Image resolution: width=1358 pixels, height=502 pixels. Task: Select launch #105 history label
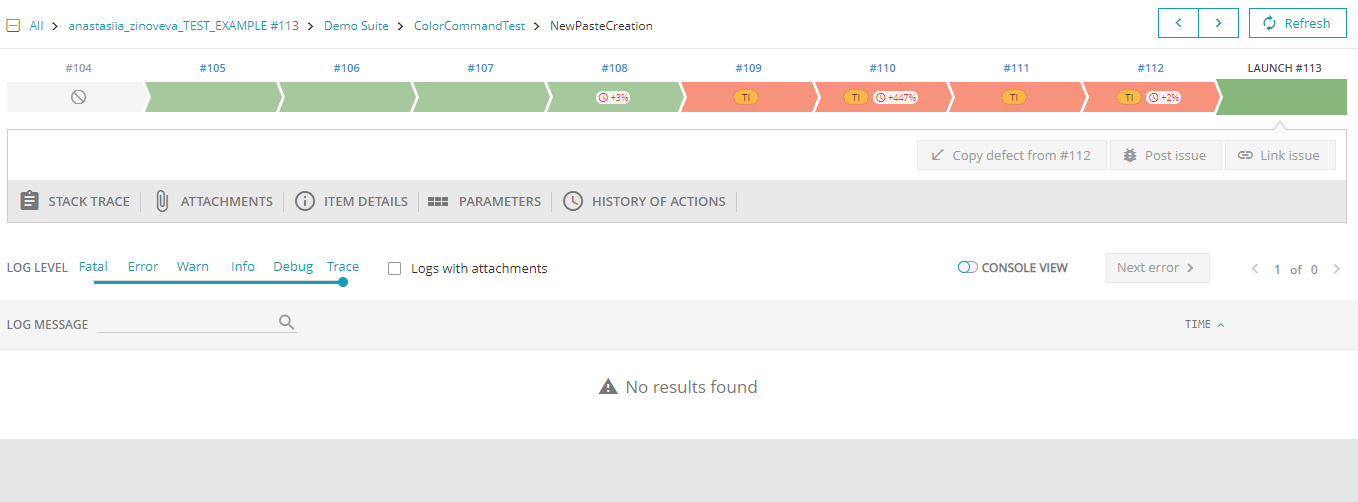coord(212,68)
